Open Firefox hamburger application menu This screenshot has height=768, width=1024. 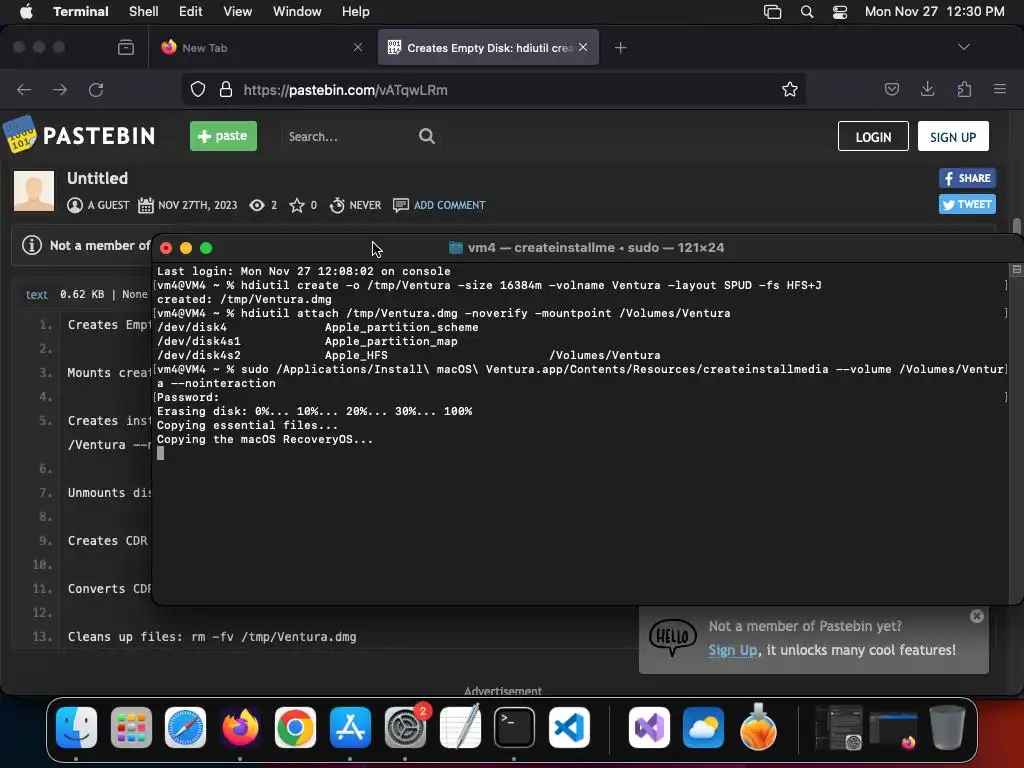[1000, 89]
